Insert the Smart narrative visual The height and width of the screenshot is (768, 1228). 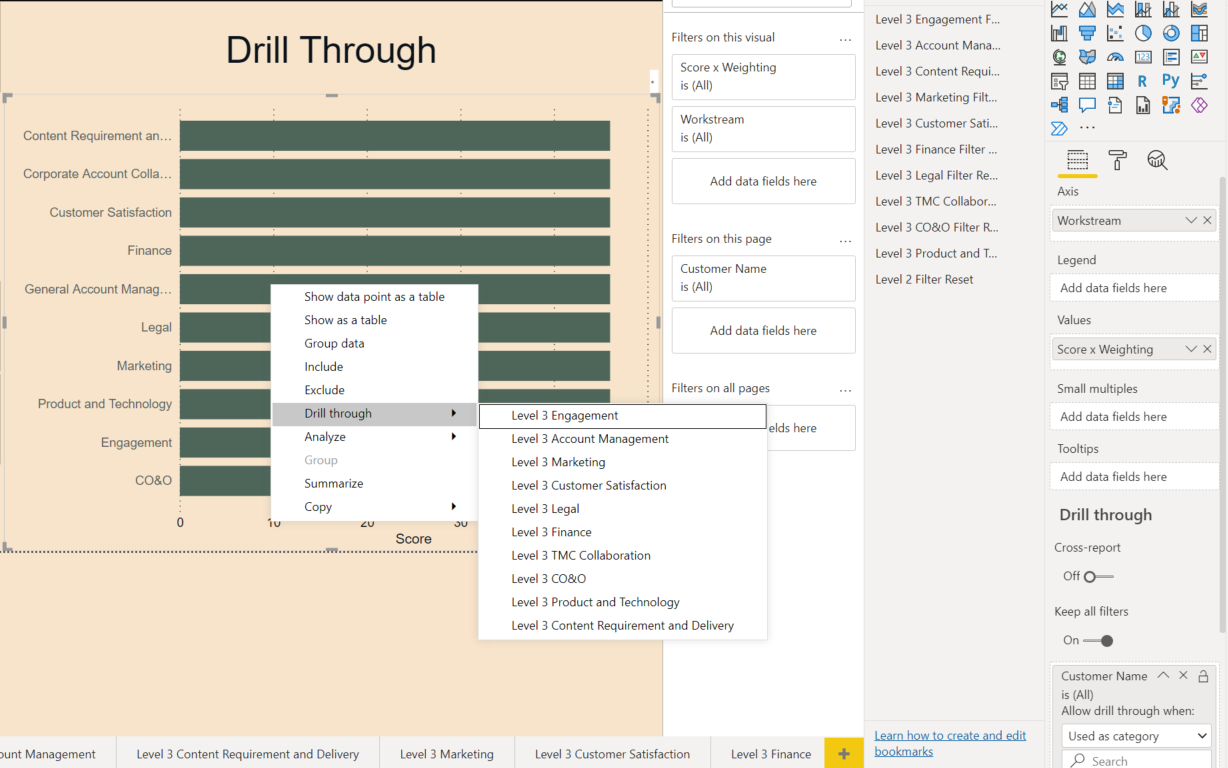point(1115,105)
